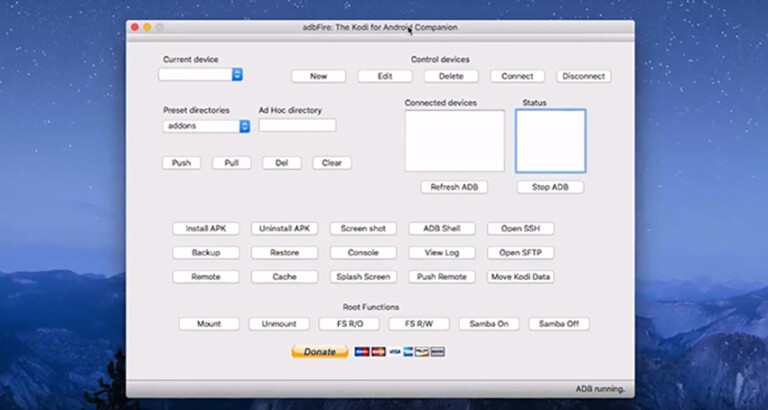Click the Pull button
The height and width of the screenshot is (410, 768).
click(232, 163)
